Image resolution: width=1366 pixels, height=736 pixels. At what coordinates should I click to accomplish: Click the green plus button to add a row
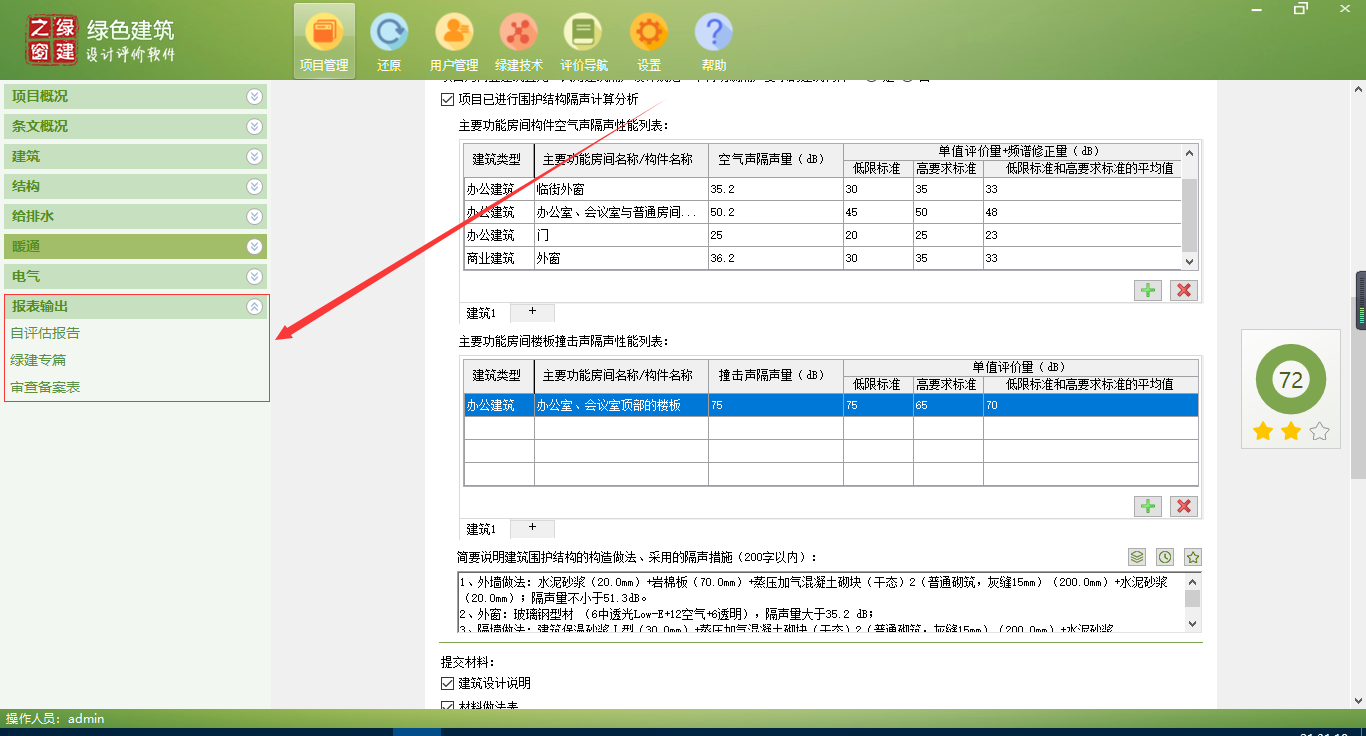pyautogui.click(x=1147, y=290)
